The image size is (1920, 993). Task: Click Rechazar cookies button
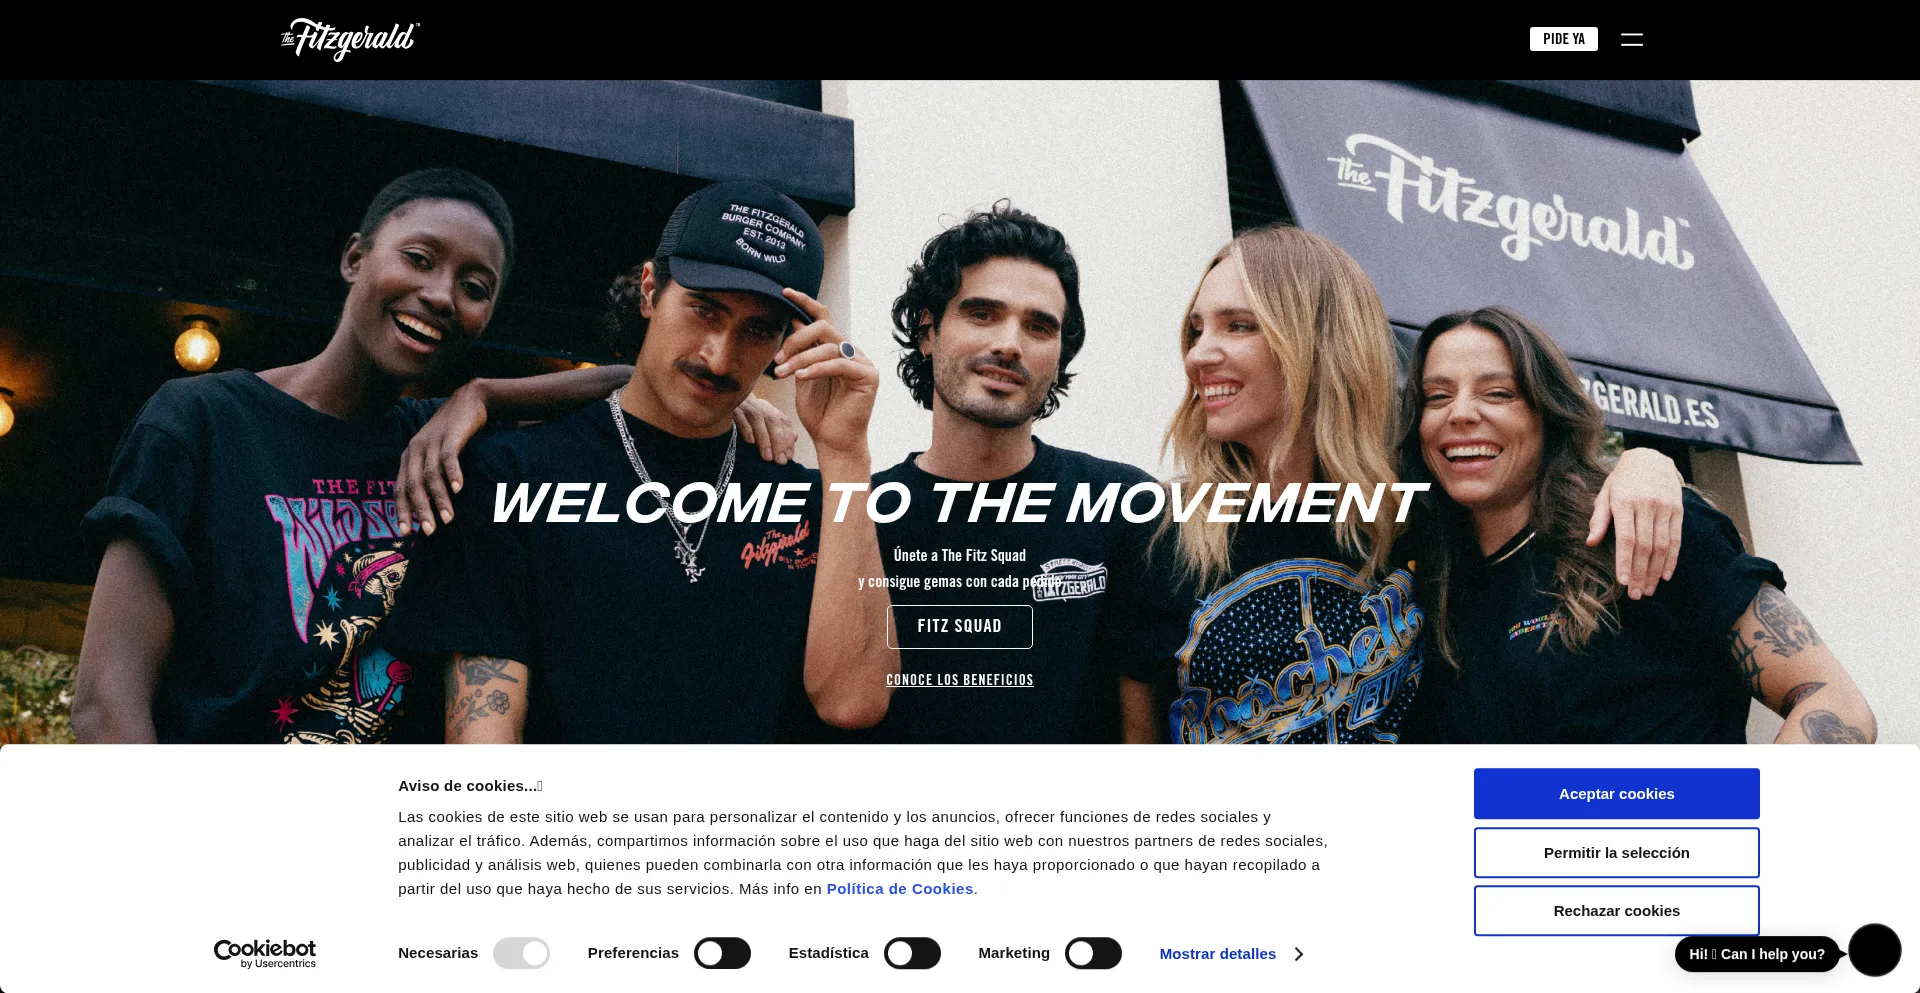click(1616, 911)
